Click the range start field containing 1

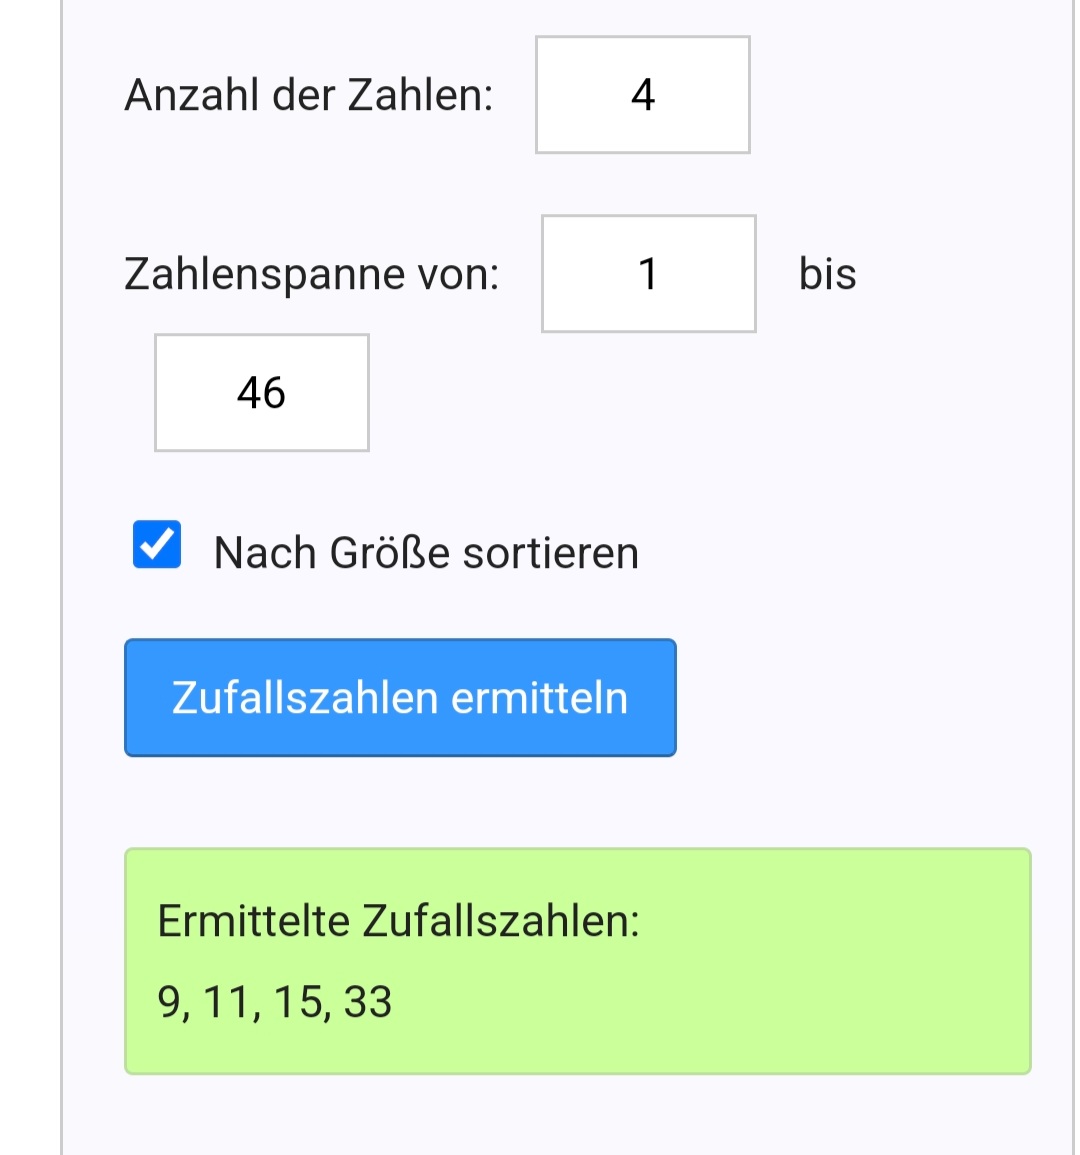[648, 274]
